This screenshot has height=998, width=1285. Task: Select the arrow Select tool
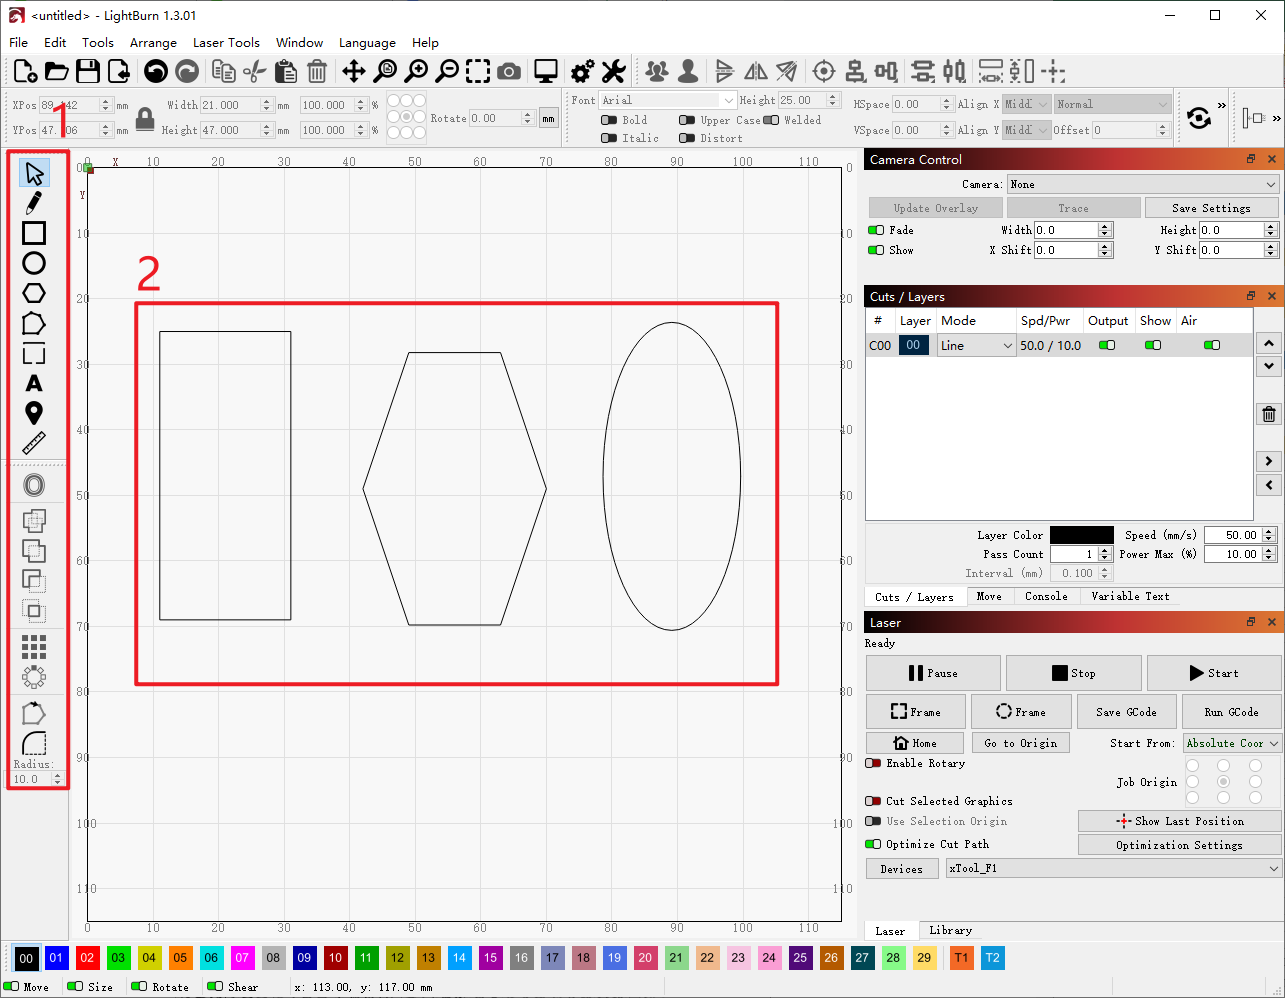coord(34,173)
